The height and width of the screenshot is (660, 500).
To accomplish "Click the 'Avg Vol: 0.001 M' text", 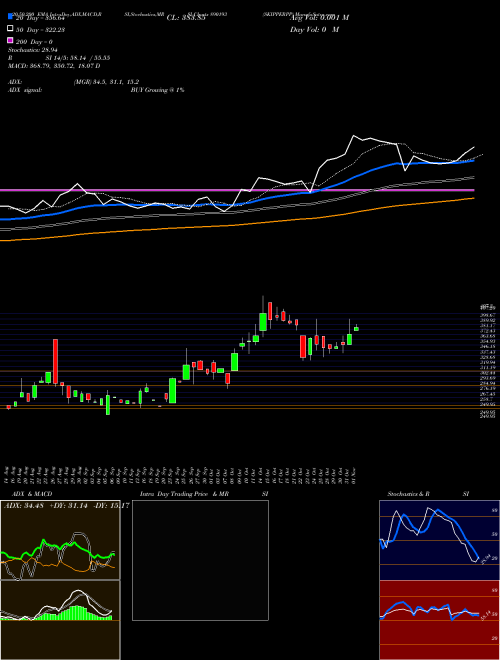I will 319,18.
